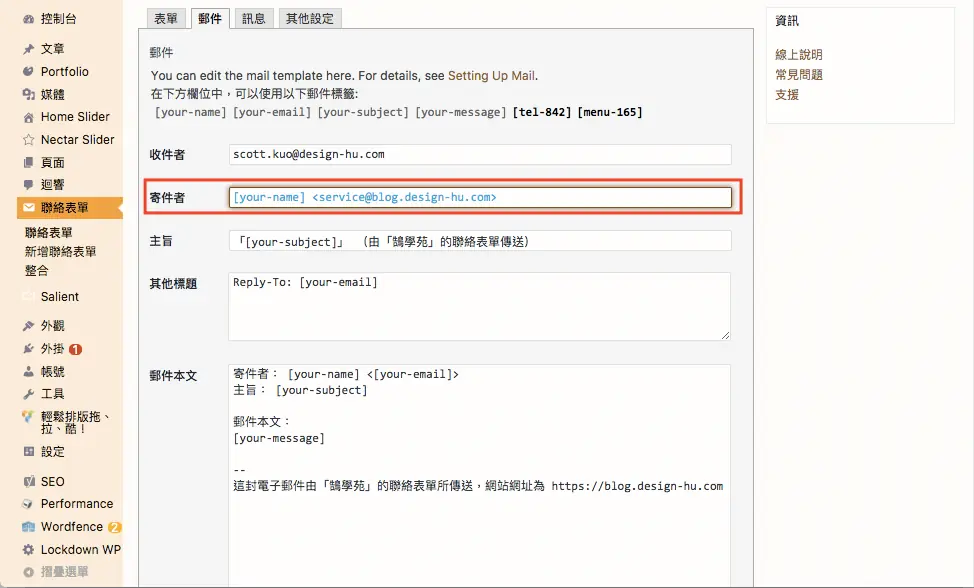974x588 pixels.
Task: Open 新增聯絡表單 submenu item
Action: (60, 251)
